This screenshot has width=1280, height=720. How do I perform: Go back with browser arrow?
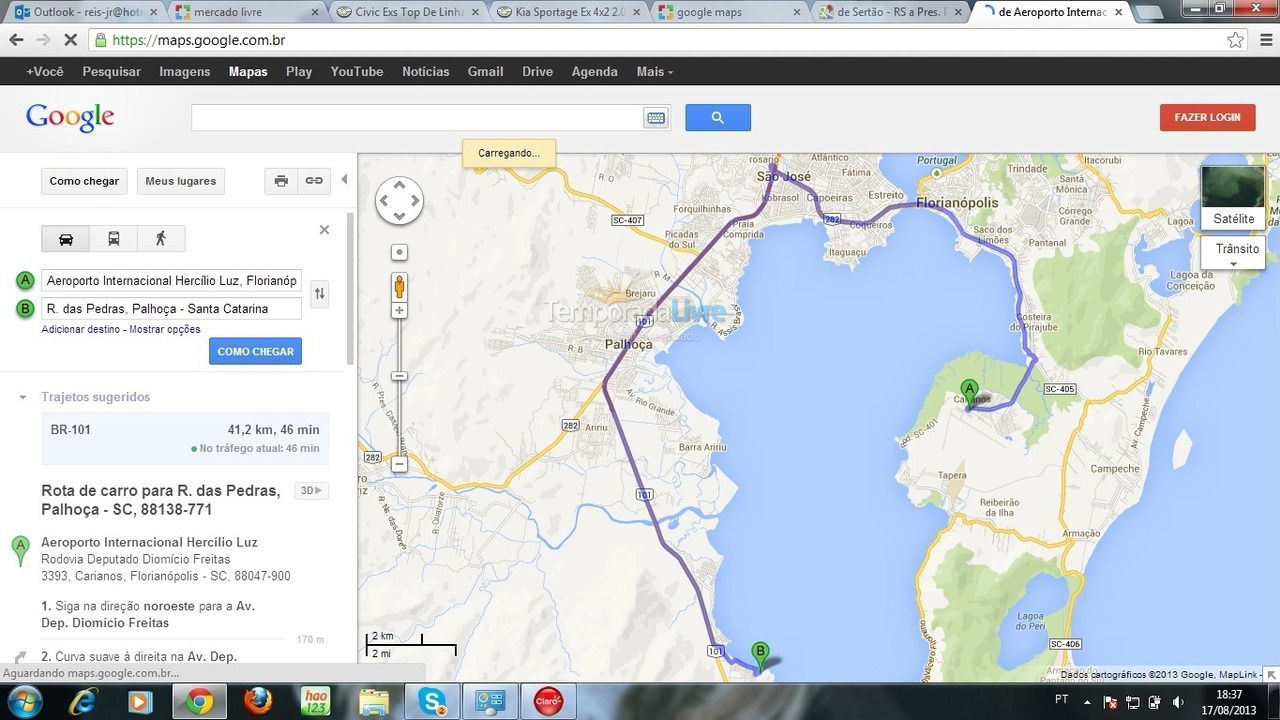16,40
